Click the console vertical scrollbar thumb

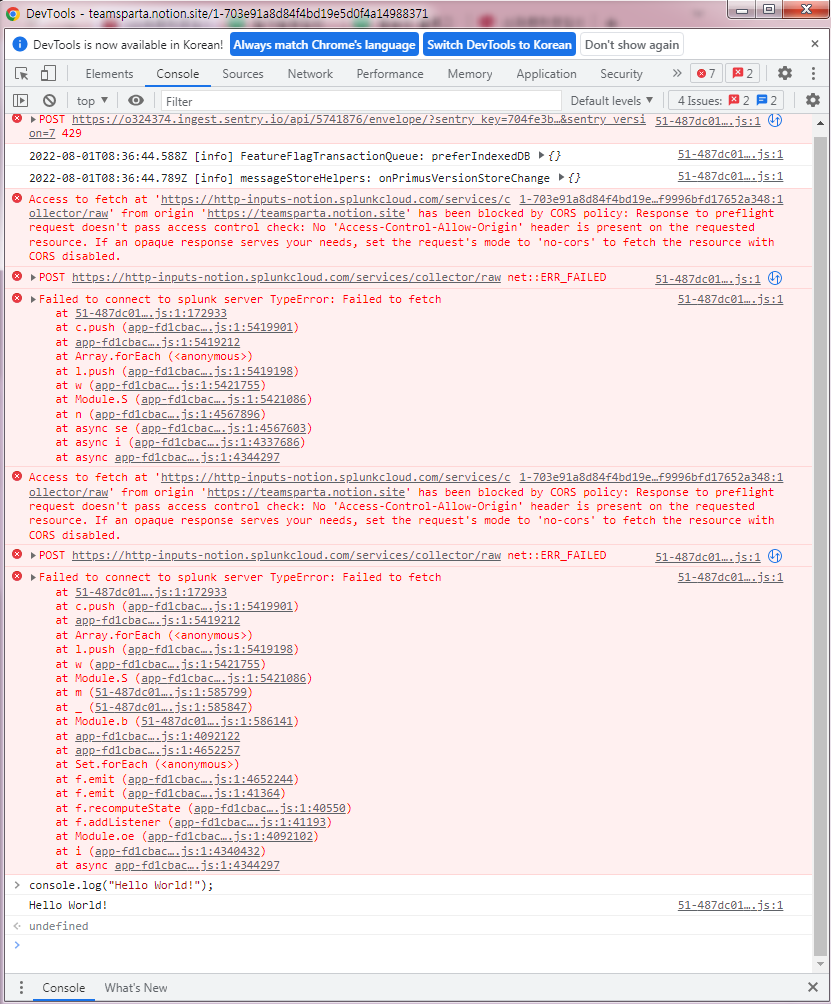tap(820, 544)
